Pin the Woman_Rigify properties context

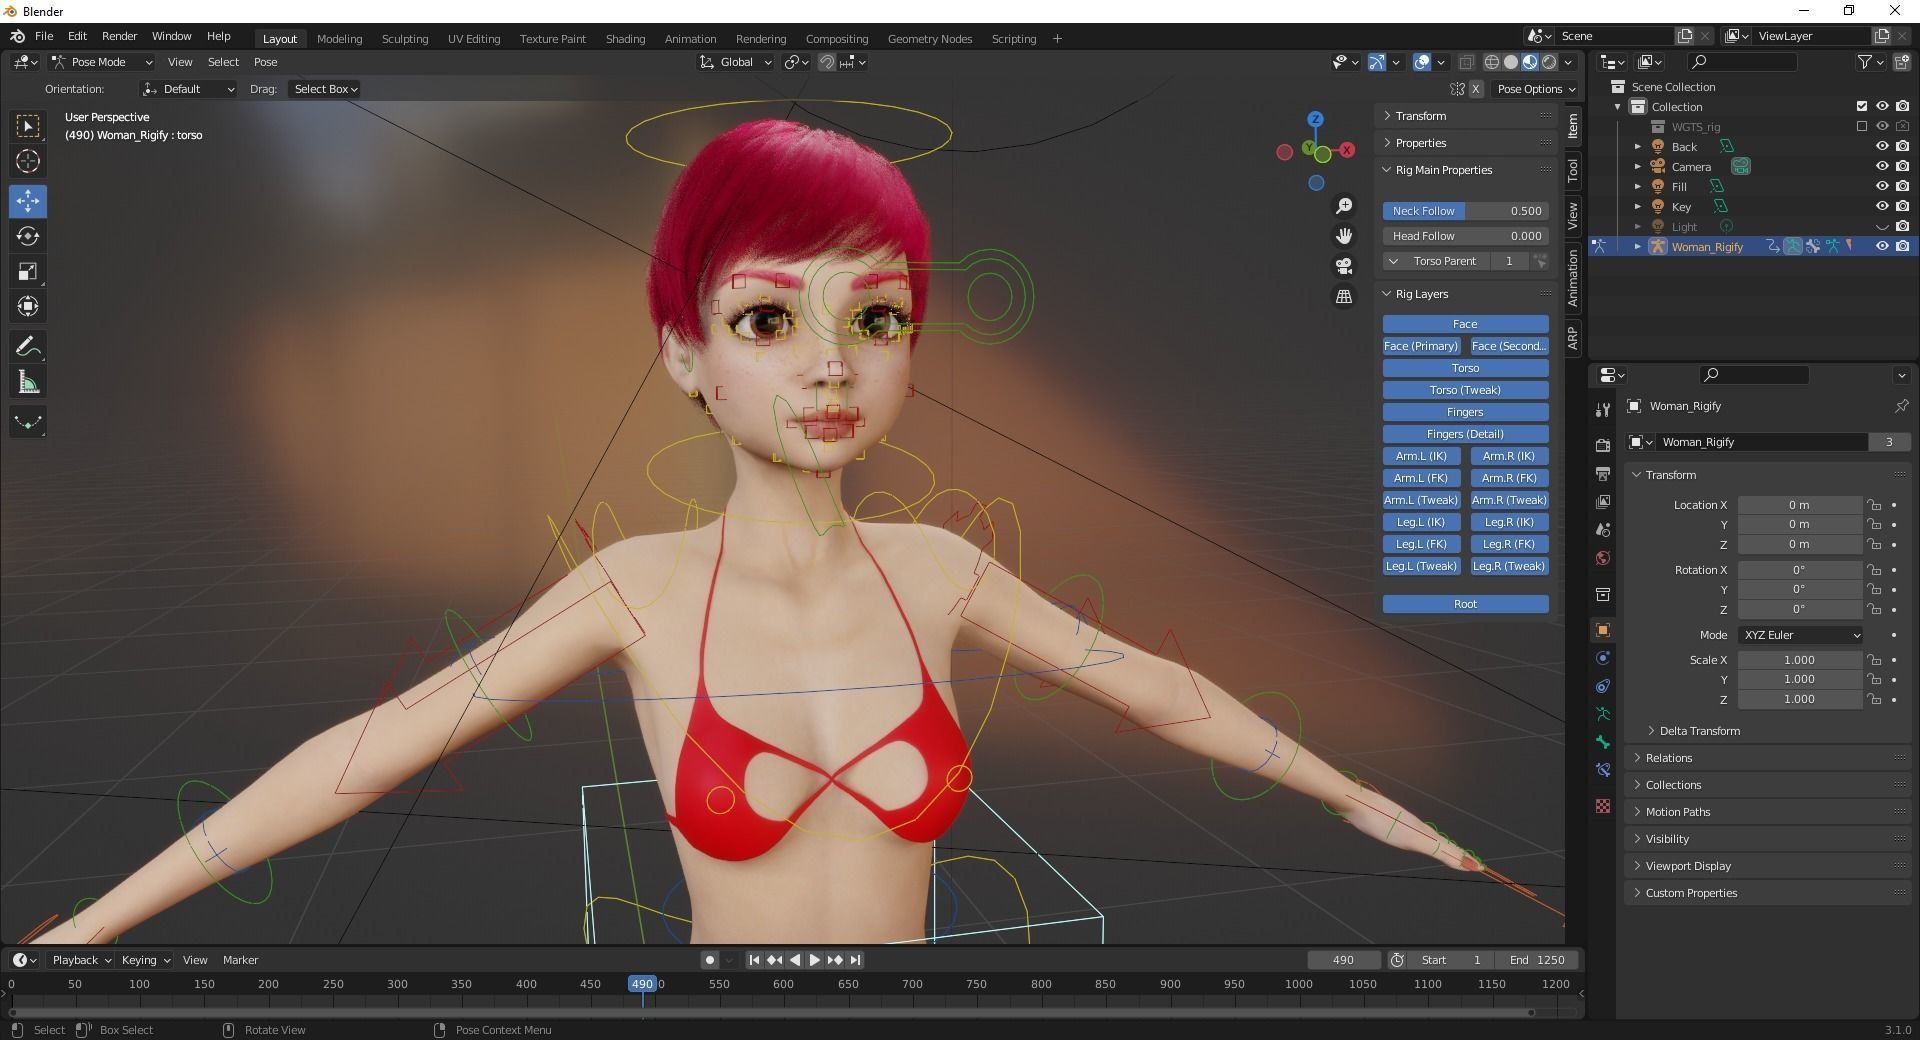point(1901,406)
